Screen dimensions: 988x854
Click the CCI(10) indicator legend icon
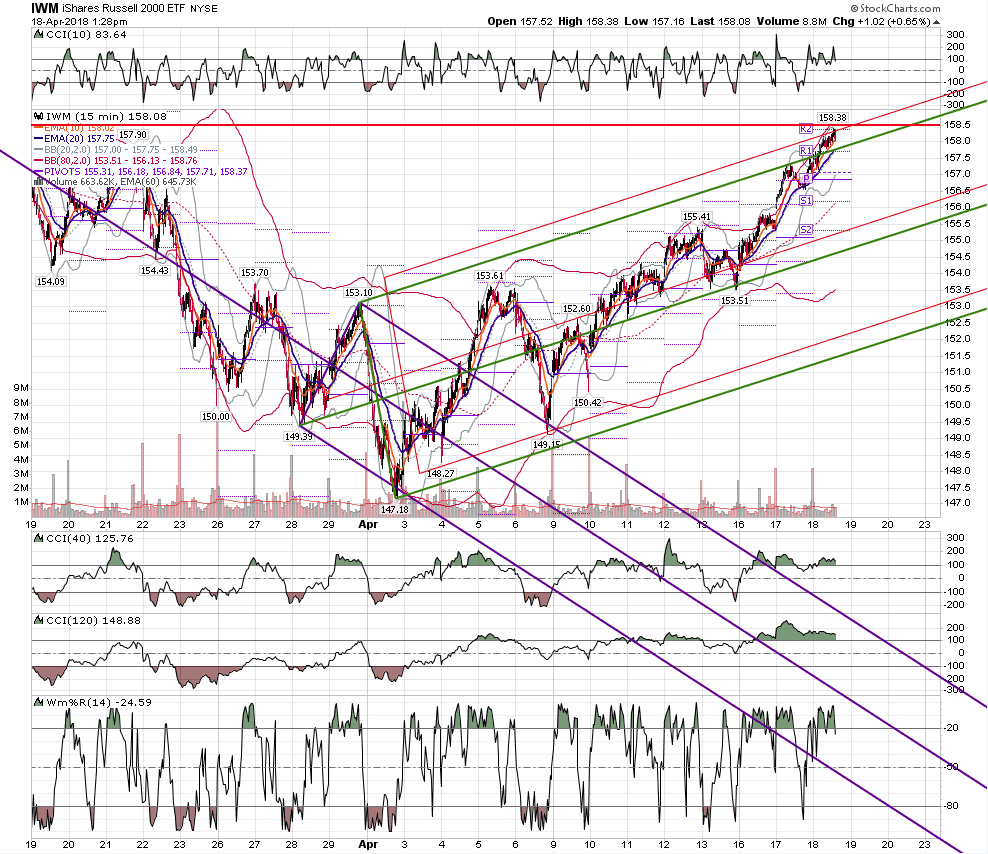38,35
